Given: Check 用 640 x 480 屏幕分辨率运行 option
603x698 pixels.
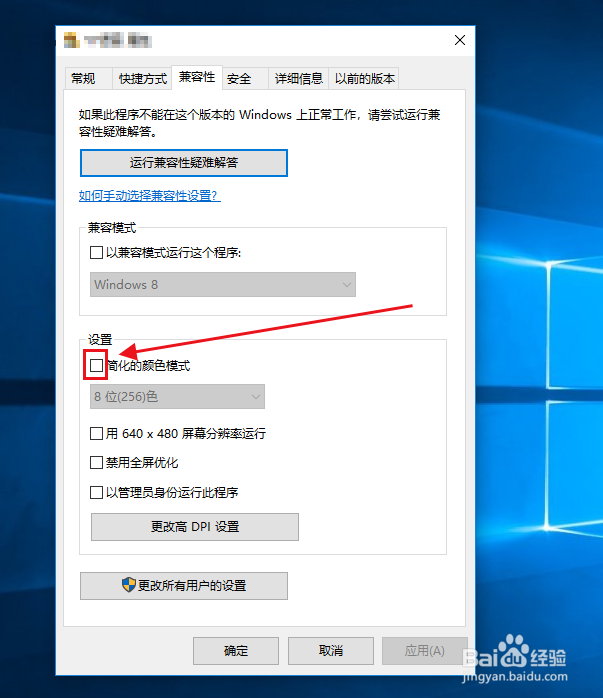Looking at the screenshot, I should (96, 433).
